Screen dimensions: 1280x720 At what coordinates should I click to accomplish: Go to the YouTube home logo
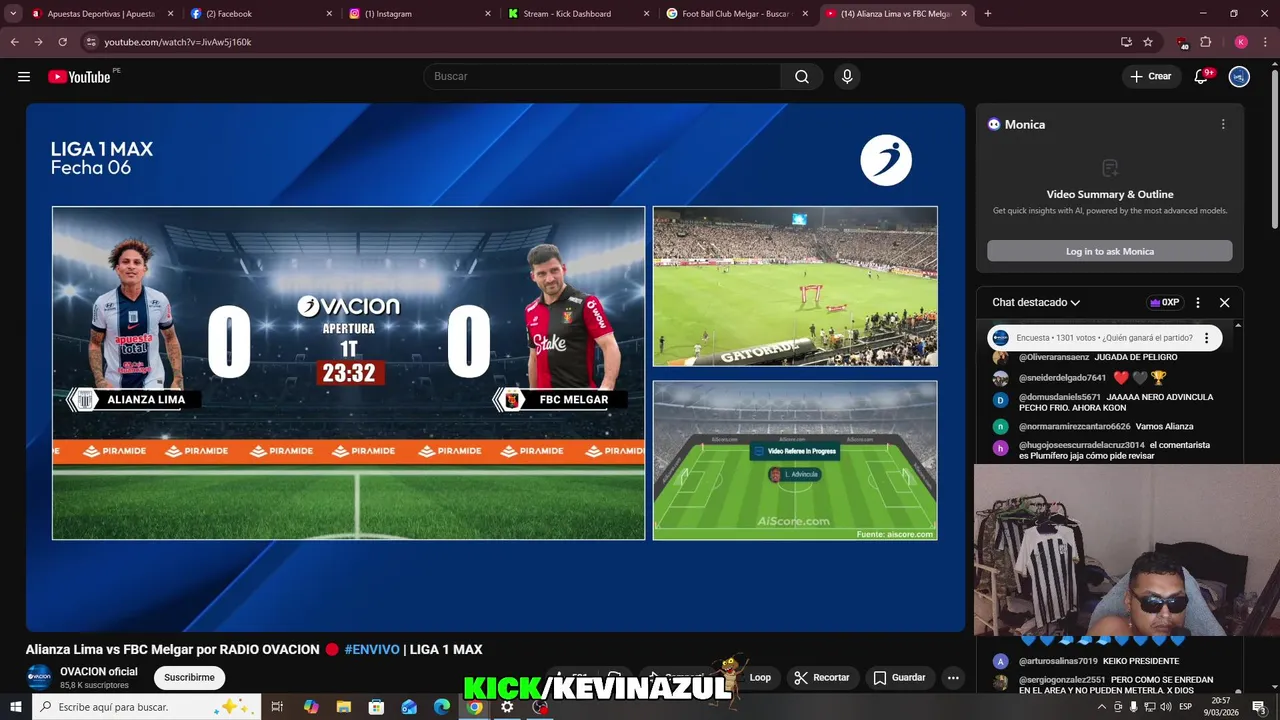click(79, 77)
